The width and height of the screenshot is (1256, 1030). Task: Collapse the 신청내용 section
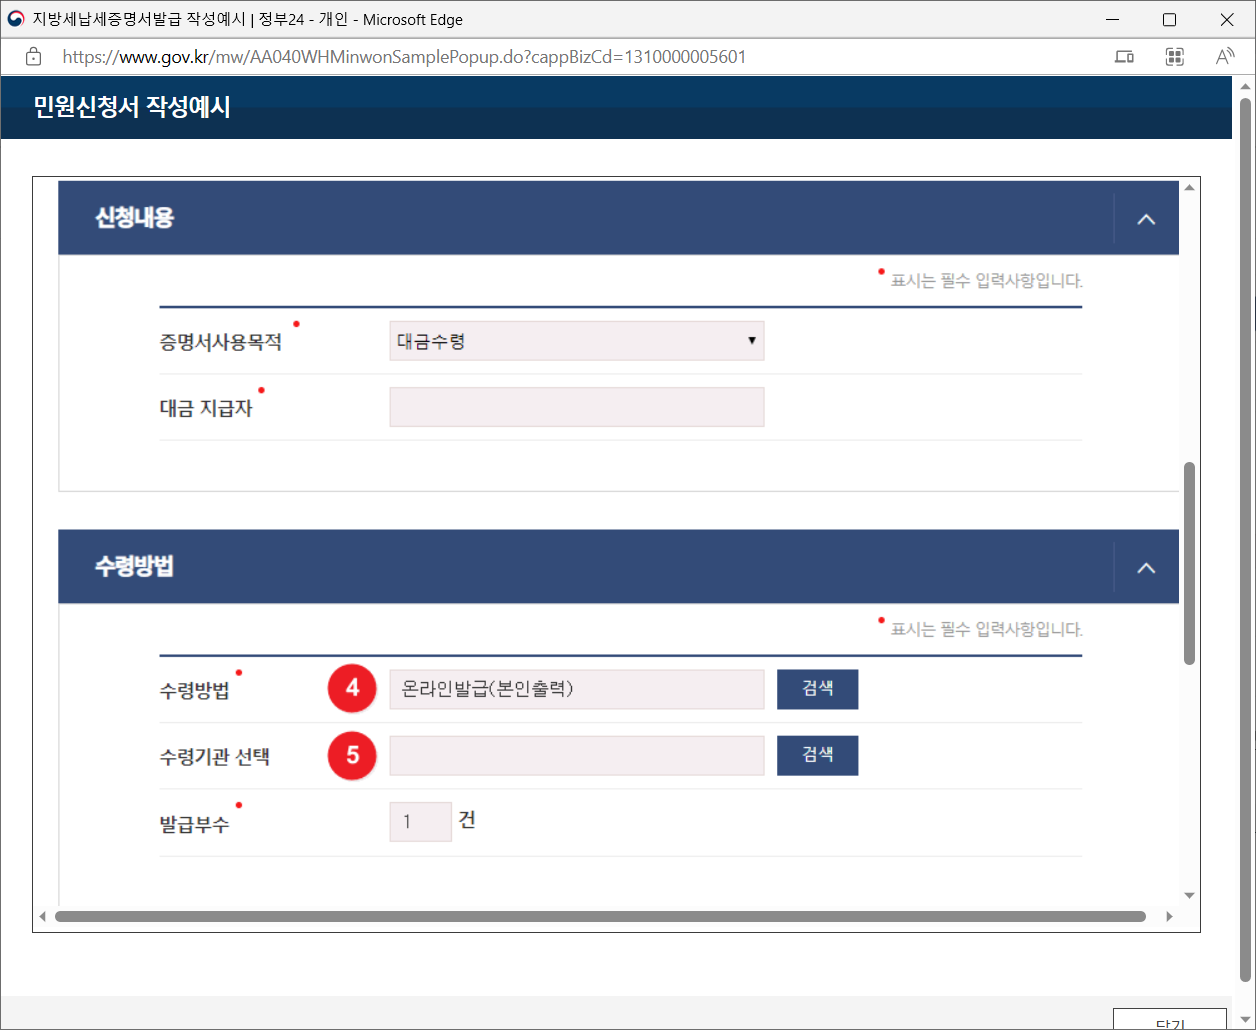pyautogui.click(x=1146, y=218)
